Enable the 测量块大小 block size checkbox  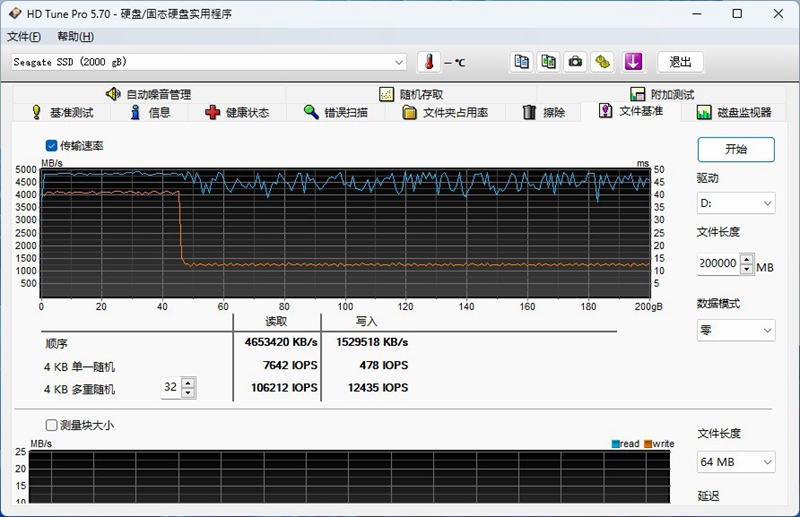(x=52, y=425)
